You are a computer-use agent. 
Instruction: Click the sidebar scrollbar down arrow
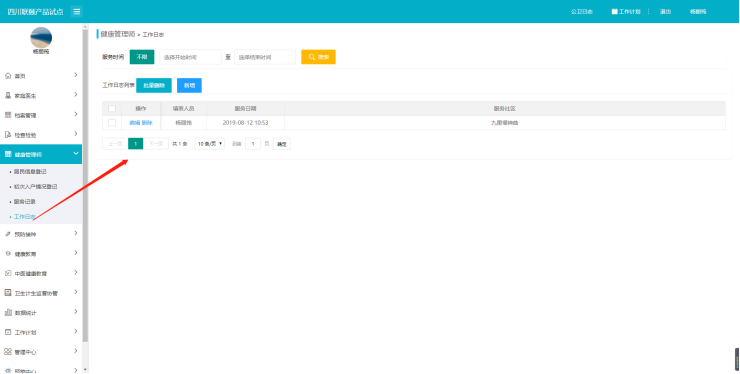[85, 370]
